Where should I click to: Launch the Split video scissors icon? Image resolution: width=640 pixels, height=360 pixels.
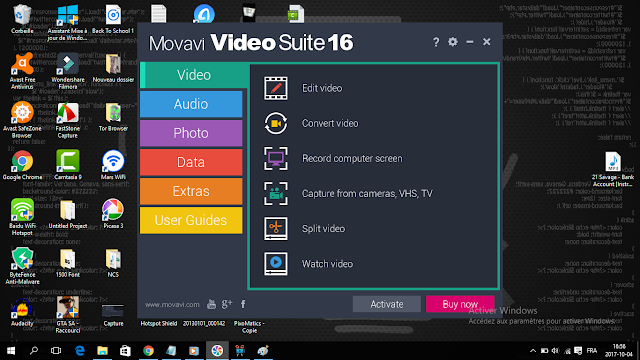tap(276, 229)
